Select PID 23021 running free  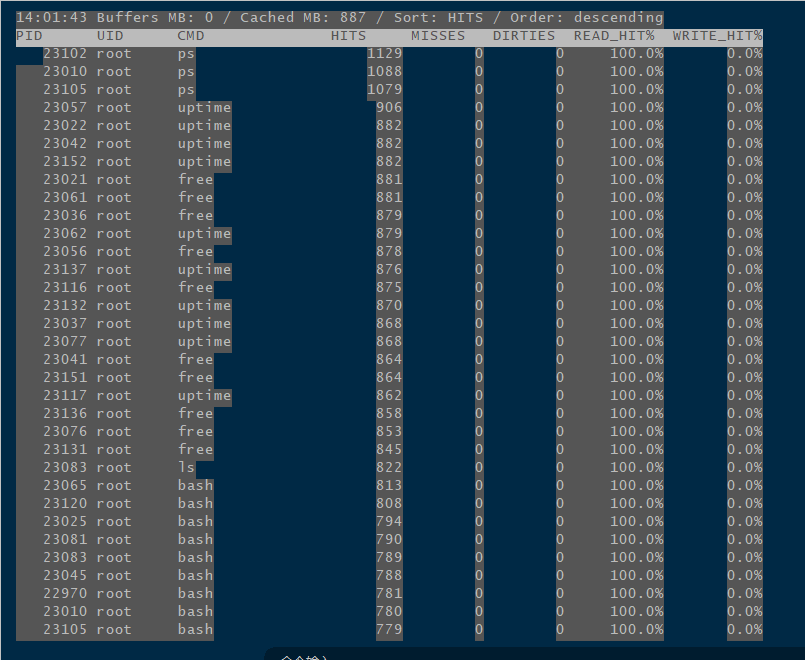pyautogui.click(x=65, y=180)
